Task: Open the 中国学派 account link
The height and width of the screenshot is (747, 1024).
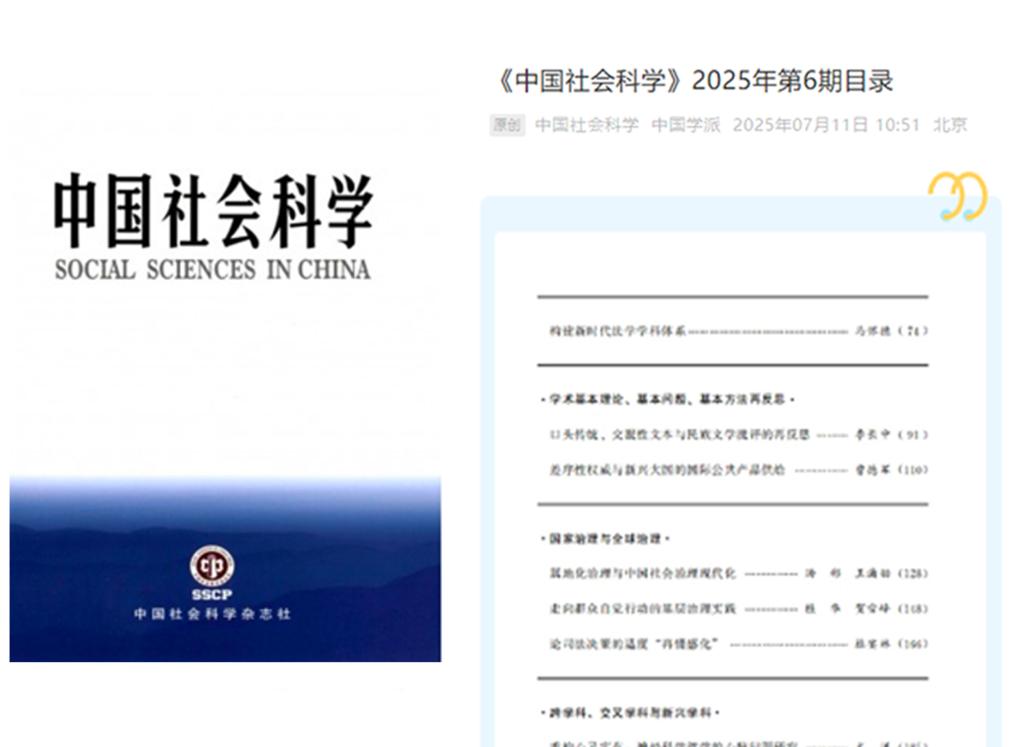Action: pyautogui.click(x=686, y=125)
